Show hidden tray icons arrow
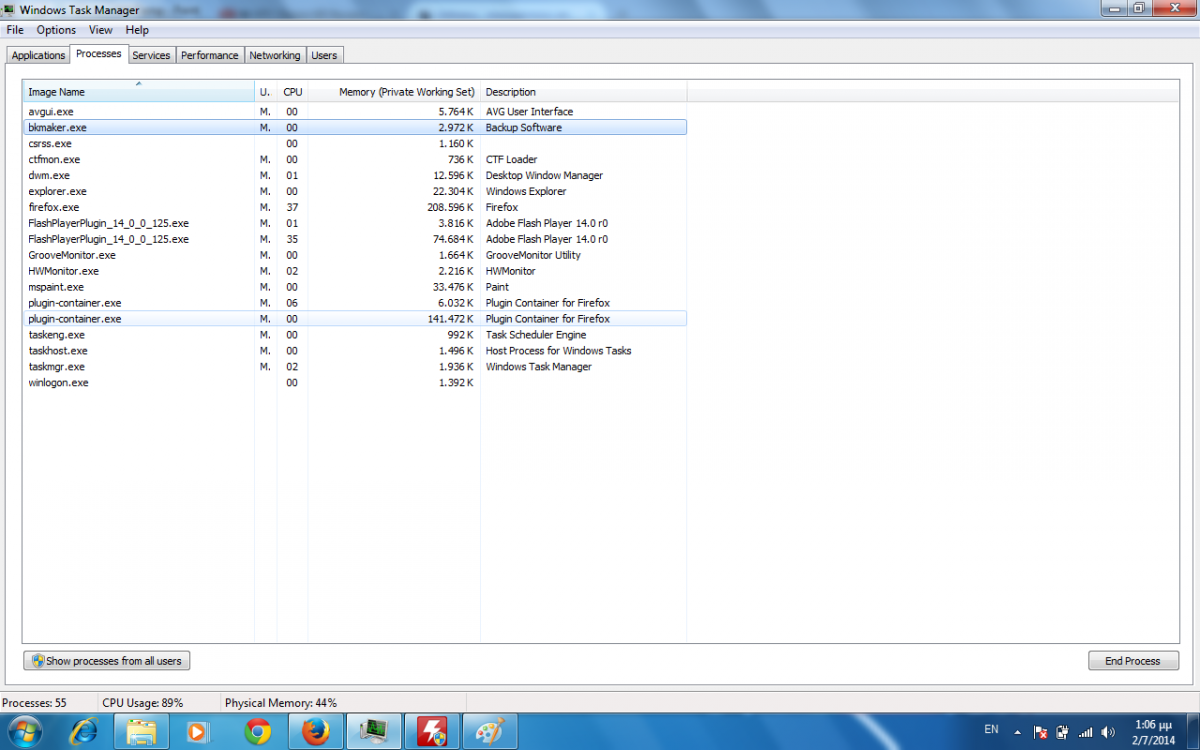The width and height of the screenshot is (1200, 750). coord(1018,731)
